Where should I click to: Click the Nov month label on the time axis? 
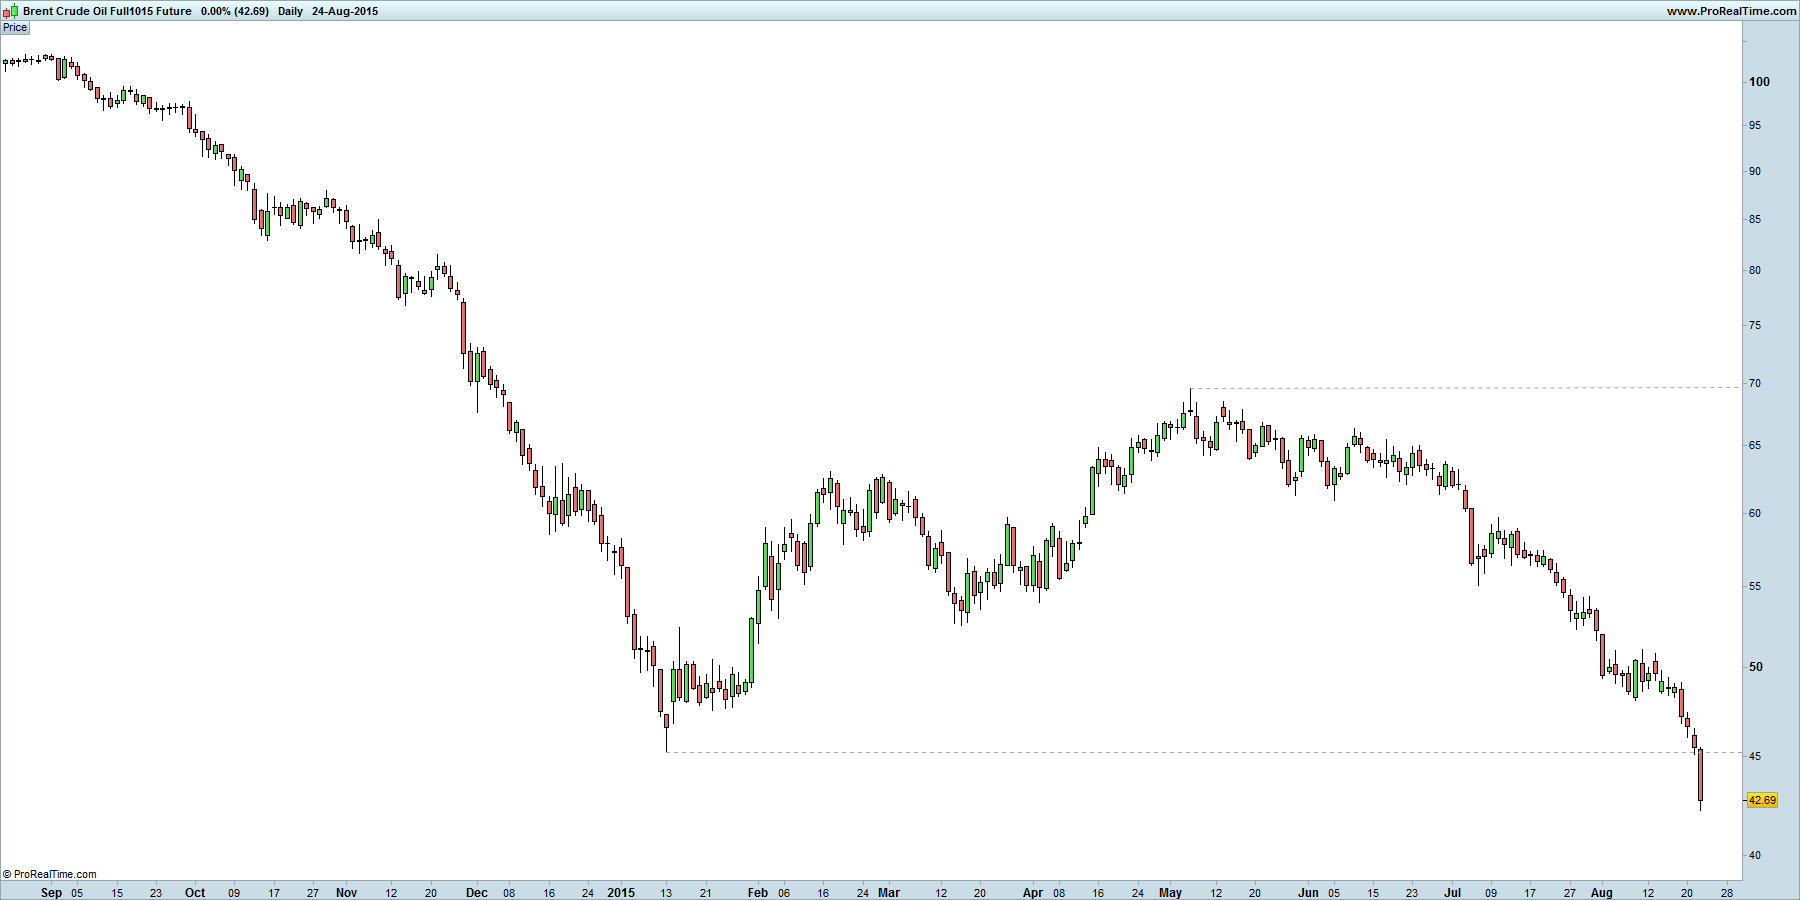(x=346, y=893)
